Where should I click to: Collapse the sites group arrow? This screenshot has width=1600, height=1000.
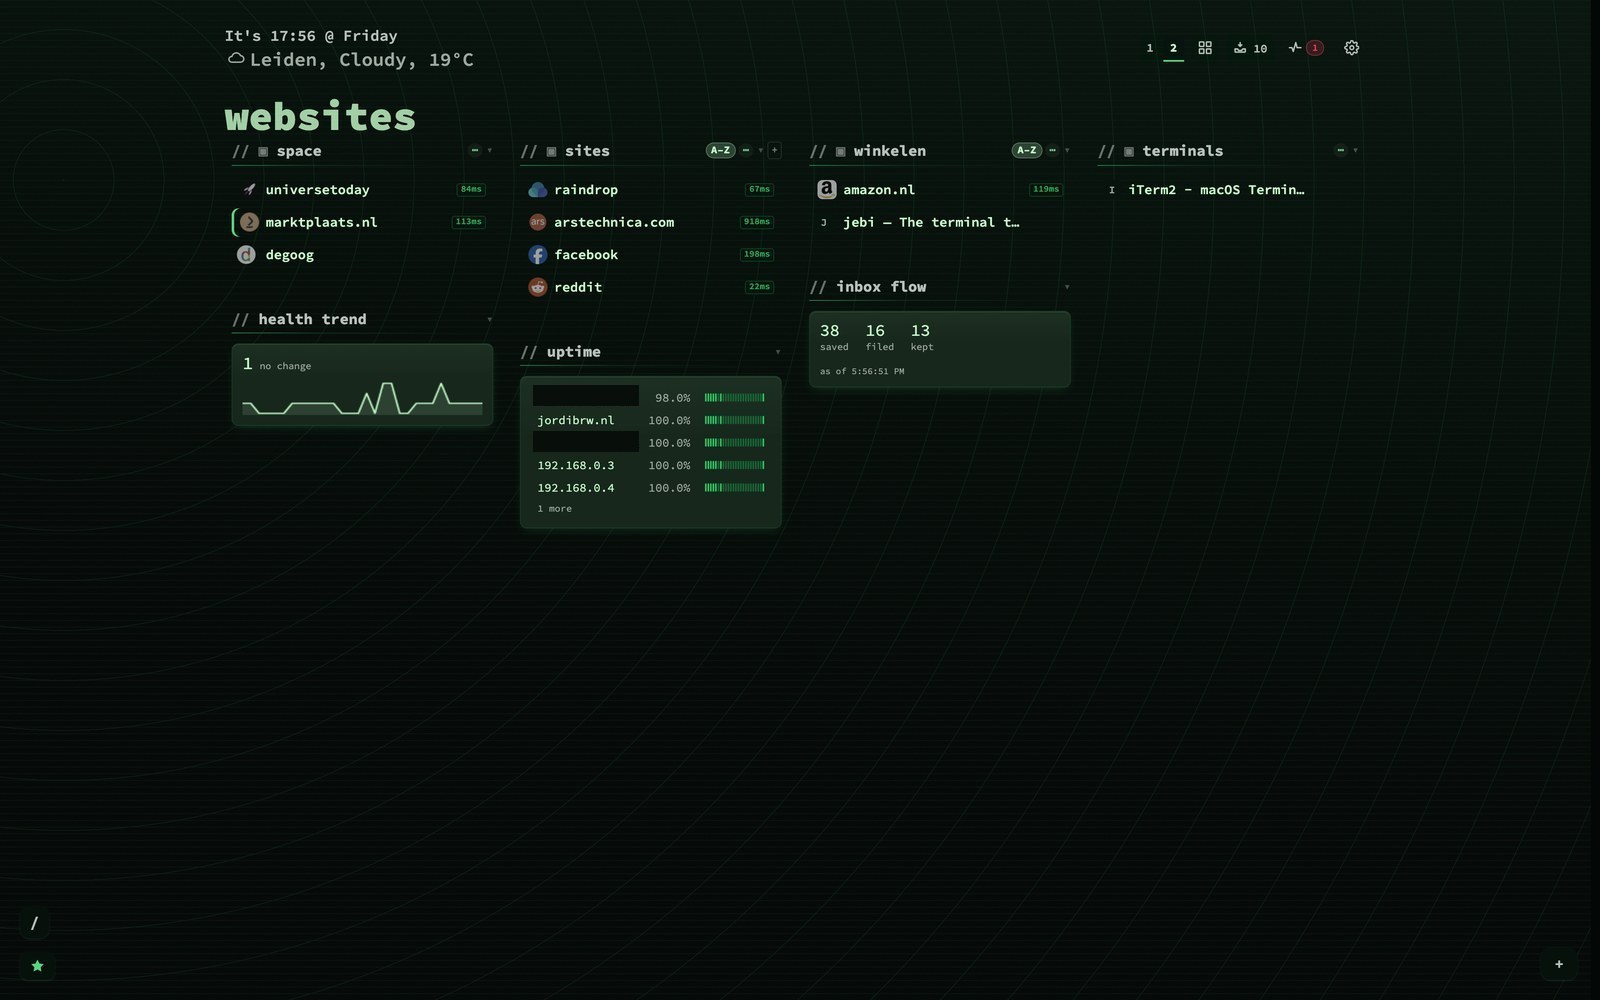(x=761, y=151)
